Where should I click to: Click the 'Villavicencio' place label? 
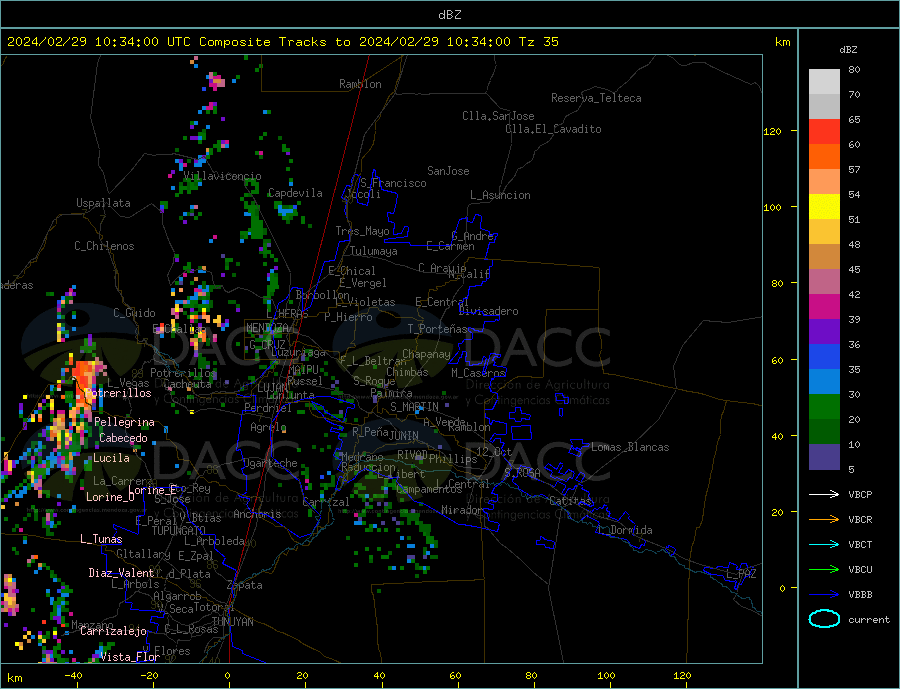(x=222, y=176)
